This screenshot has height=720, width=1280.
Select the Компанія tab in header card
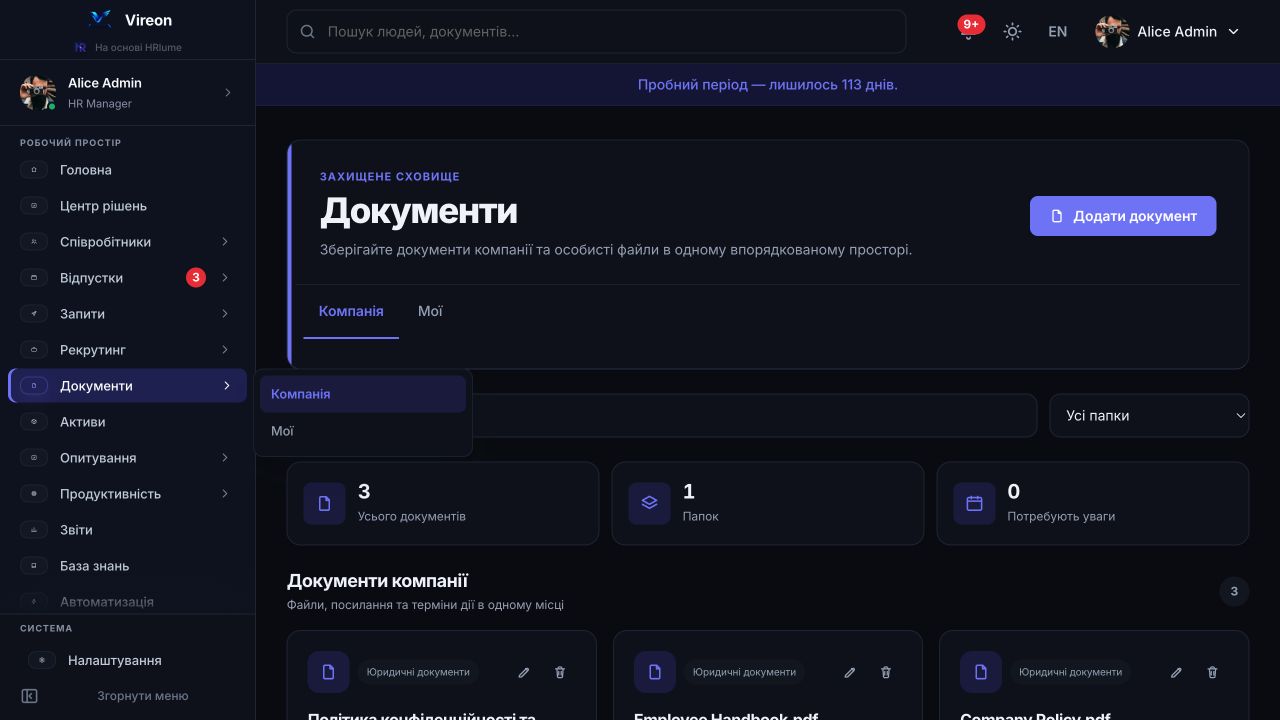[x=351, y=311]
